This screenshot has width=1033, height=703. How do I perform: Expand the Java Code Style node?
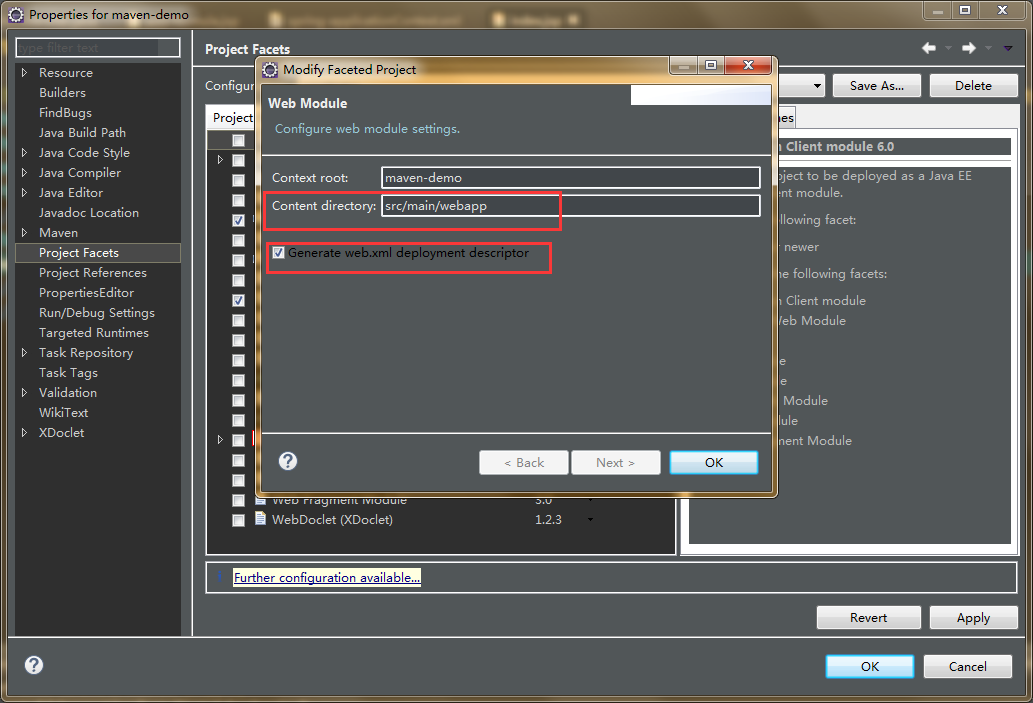[24, 152]
